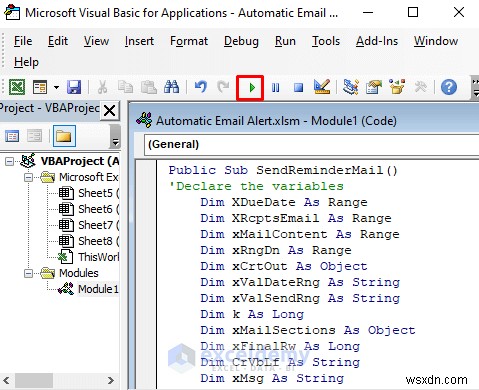Select Sheet8 in project tree
Image resolution: width=479 pixels, height=390 pixels.
[95, 241]
